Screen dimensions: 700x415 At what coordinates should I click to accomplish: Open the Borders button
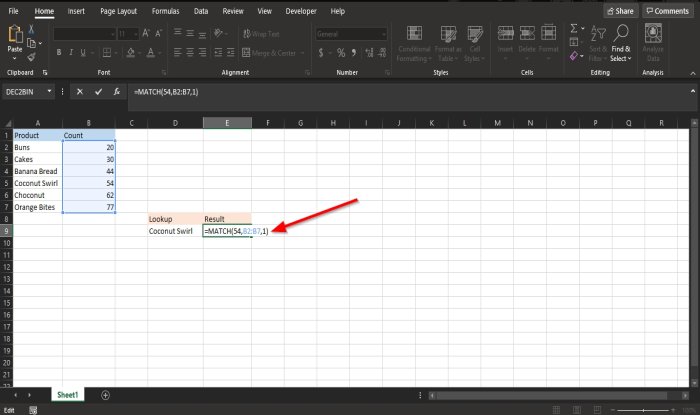coord(107,53)
